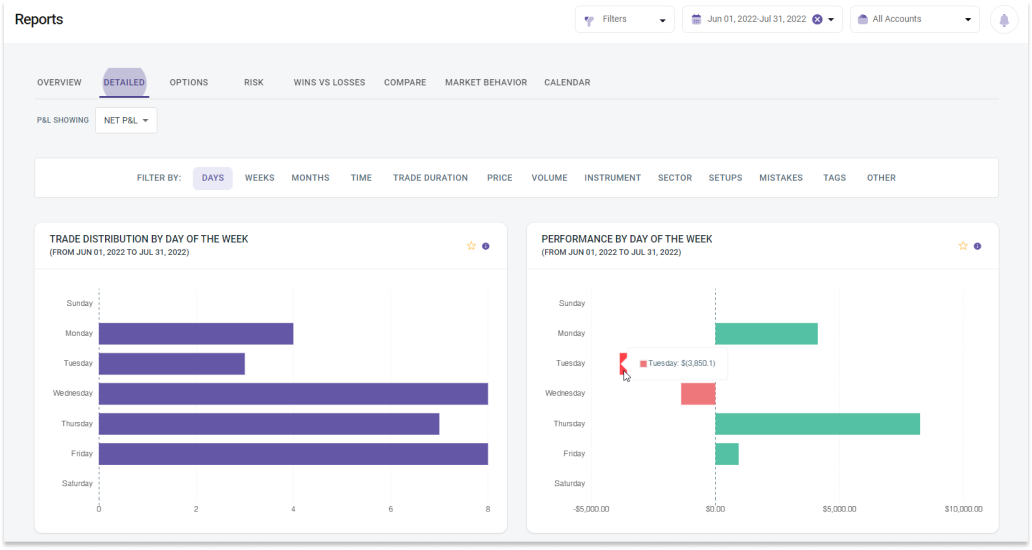Filter by Weeks
This screenshot has width=1032, height=550.
click(259, 178)
